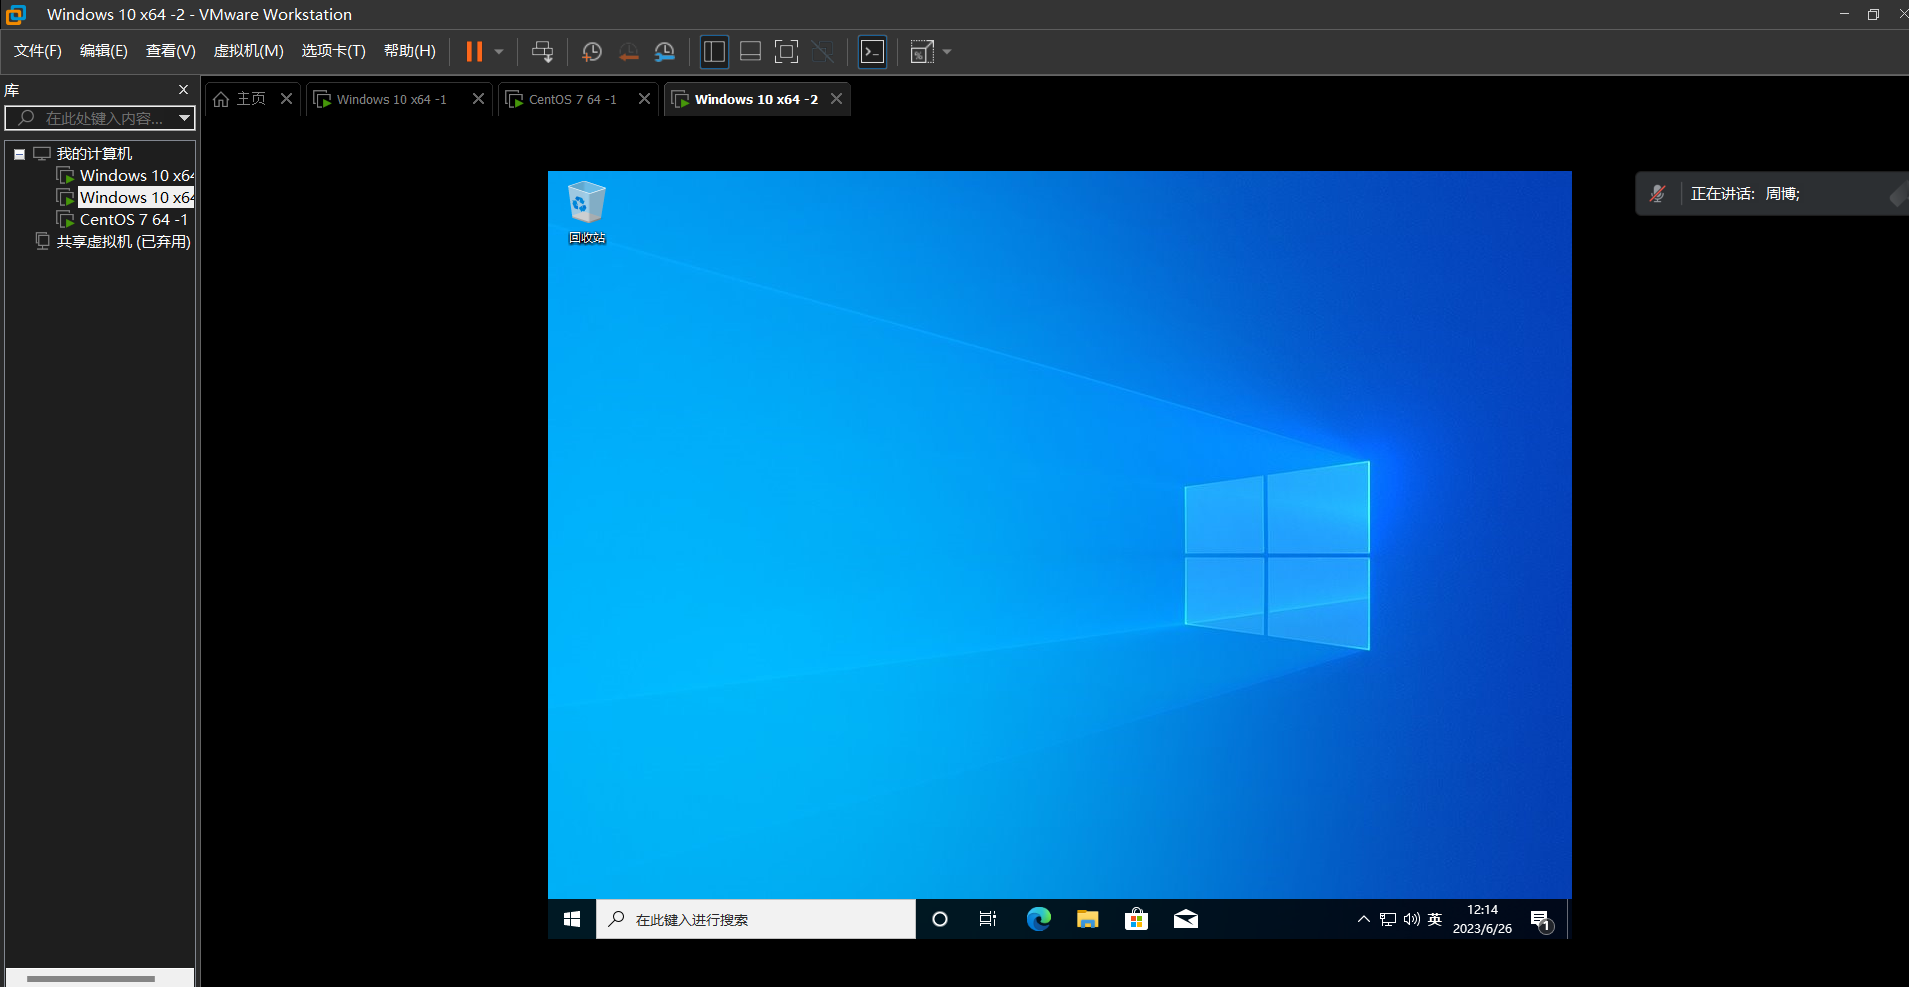This screenshot has height=987, width=1909.
Task: Close the CentOS 7 64 -1 tab
Action: 645,98
